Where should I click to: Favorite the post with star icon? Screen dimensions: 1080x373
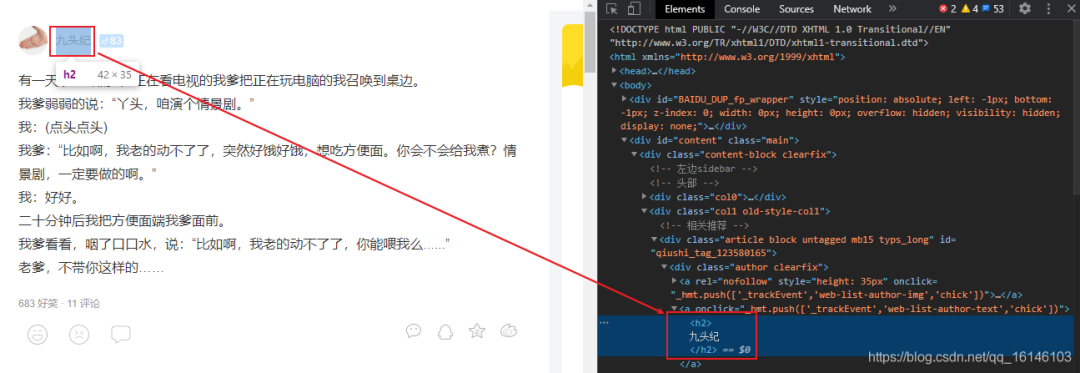point(477,331)
